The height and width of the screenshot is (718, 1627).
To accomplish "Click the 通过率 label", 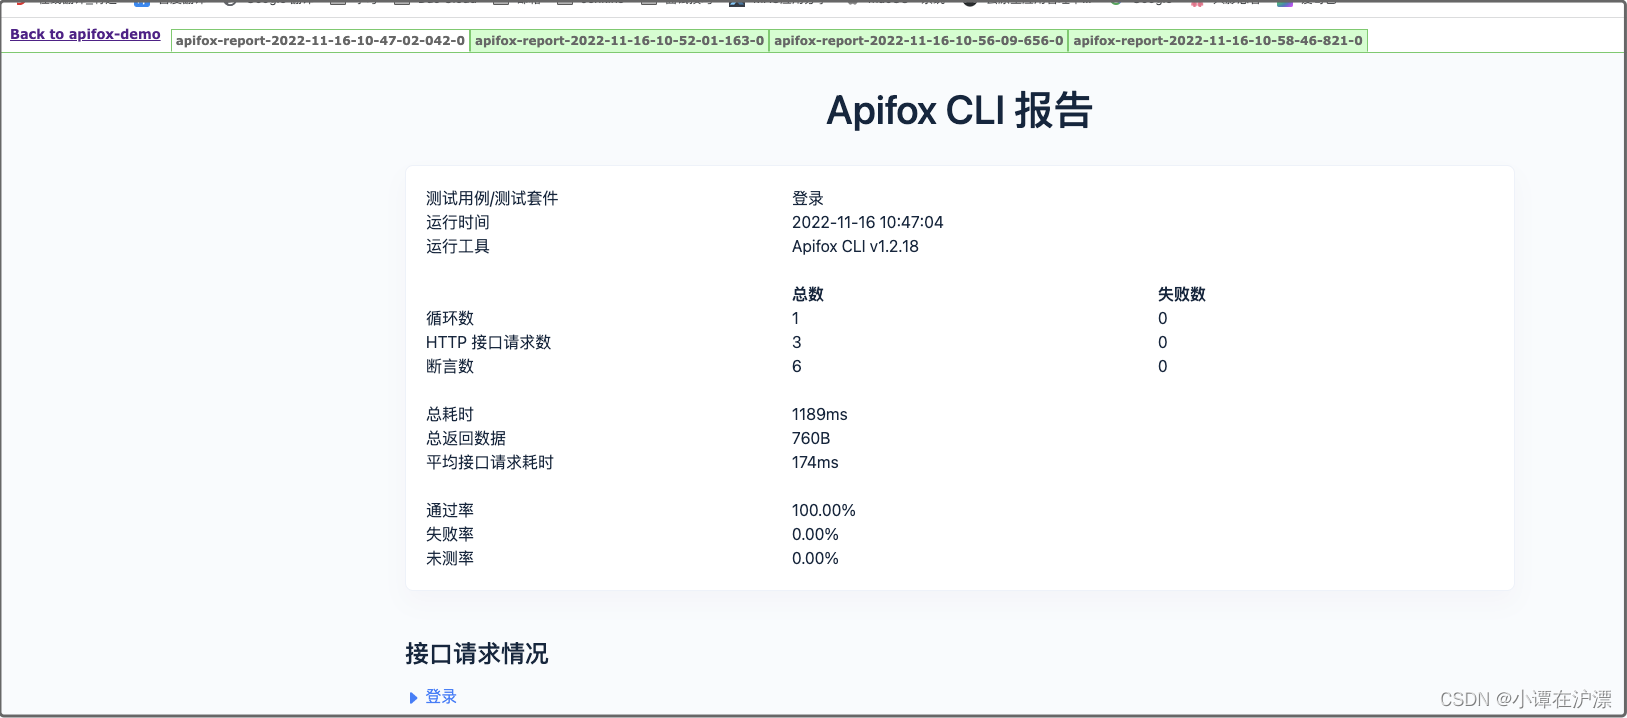I will tap(450, 510).
